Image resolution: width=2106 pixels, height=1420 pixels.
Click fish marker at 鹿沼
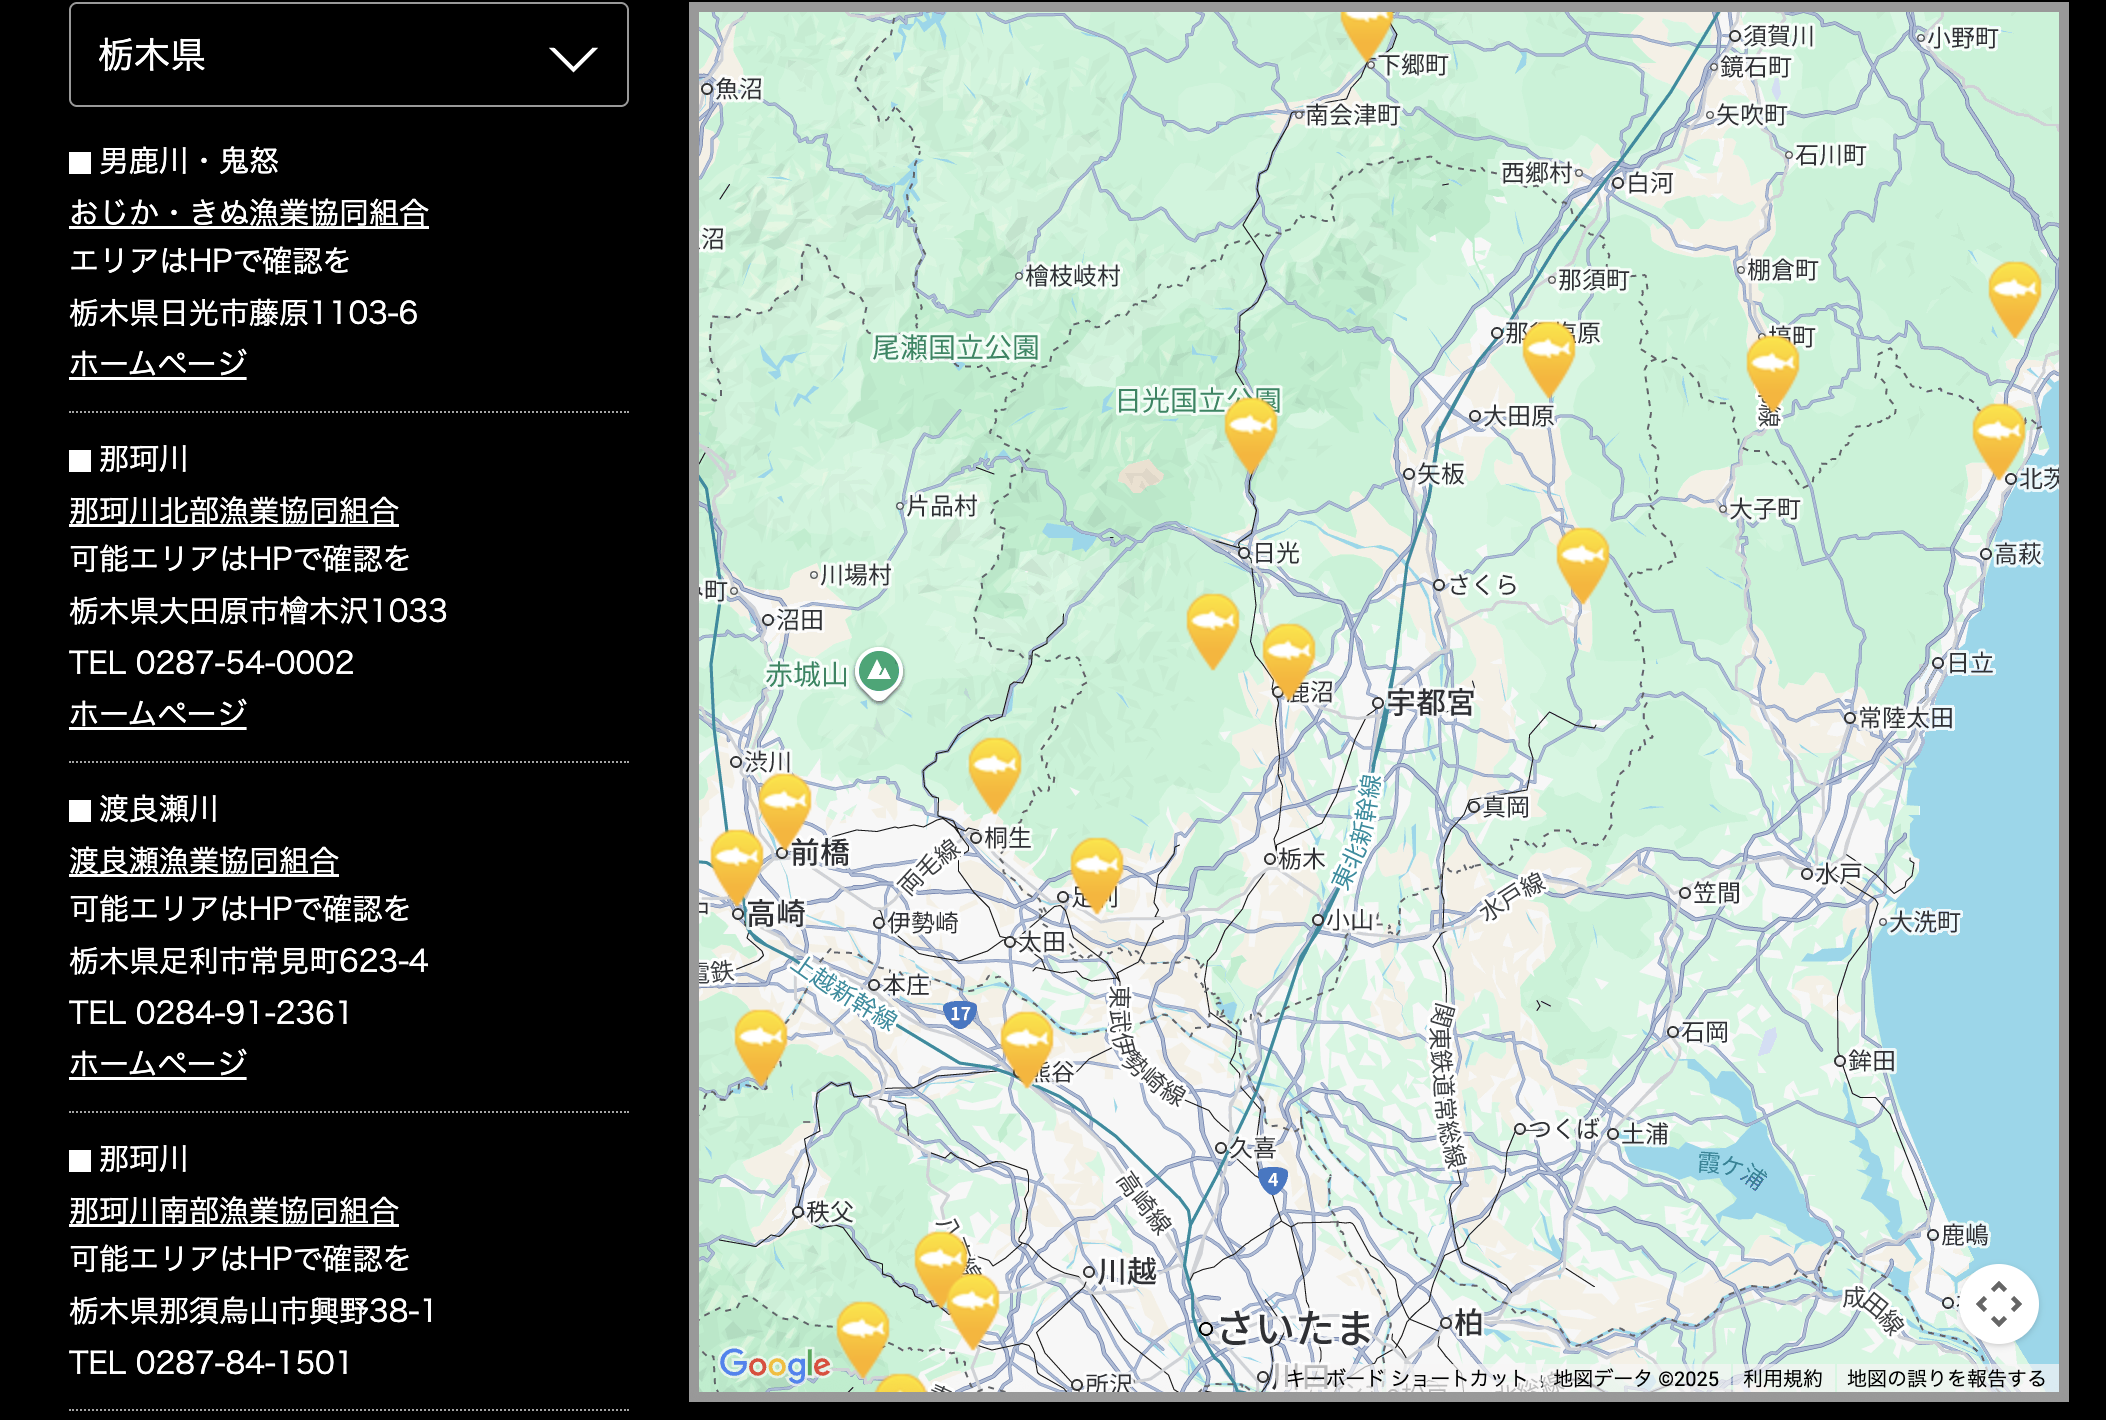coord(1288,654)
